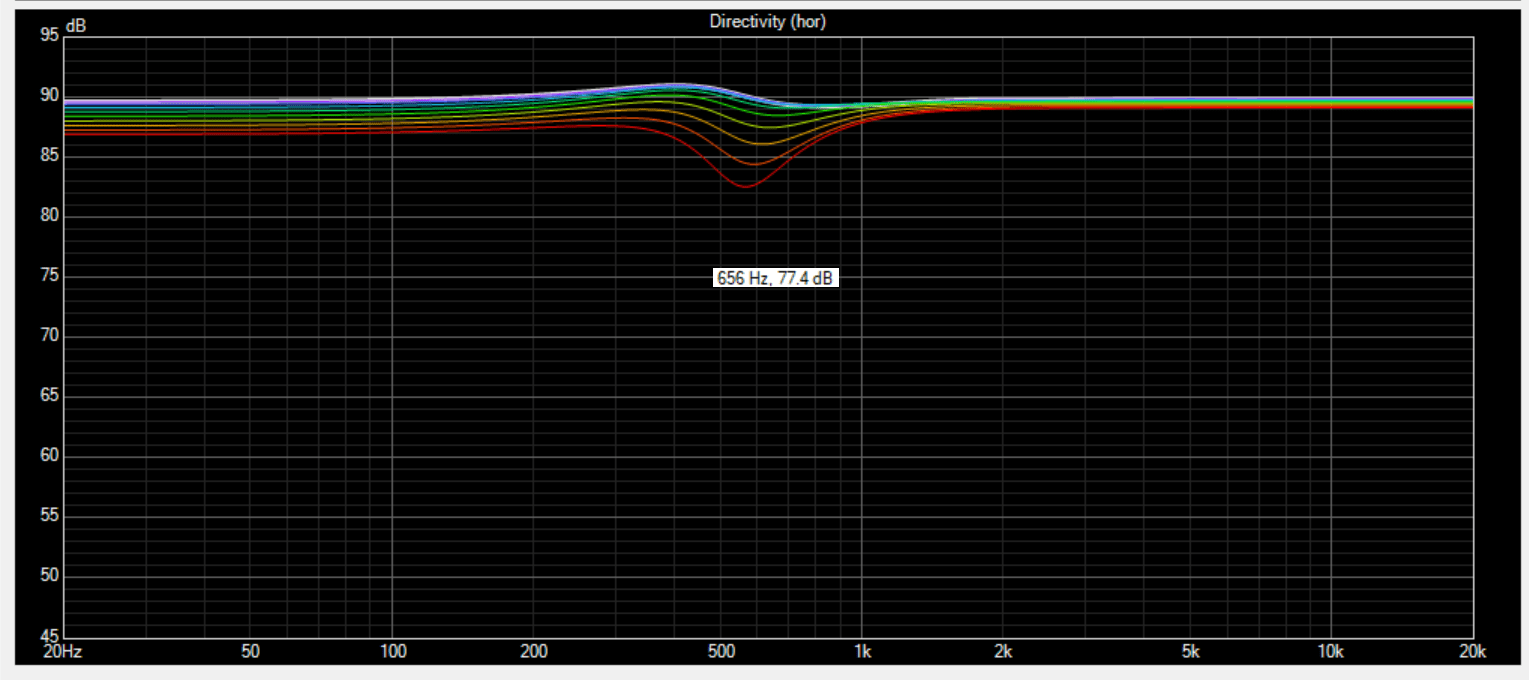Click the 50 label on the vertical dB axis
The height and width of the screenshot is (680, 1529).
[x=50, y=576]
